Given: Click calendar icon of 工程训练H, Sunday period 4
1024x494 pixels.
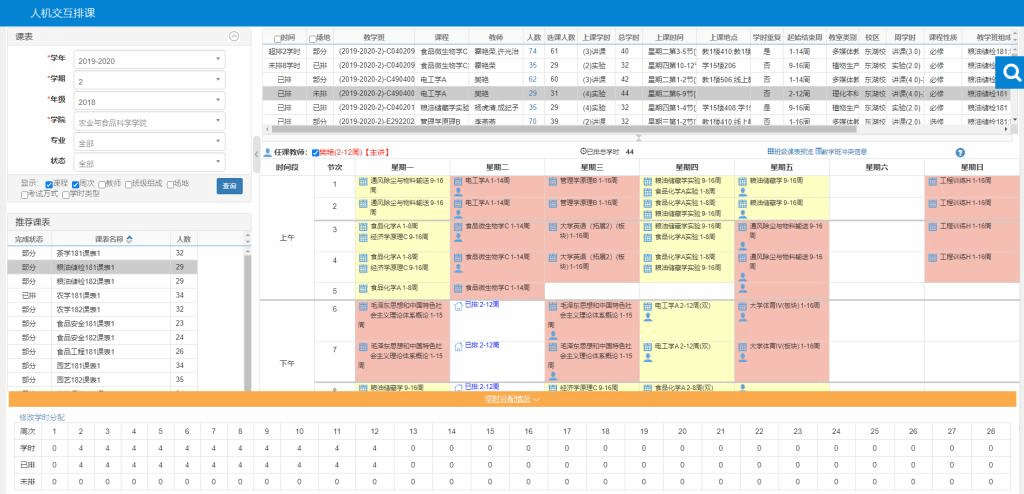Looking at the screenshot, I should [x=933, y=257].
